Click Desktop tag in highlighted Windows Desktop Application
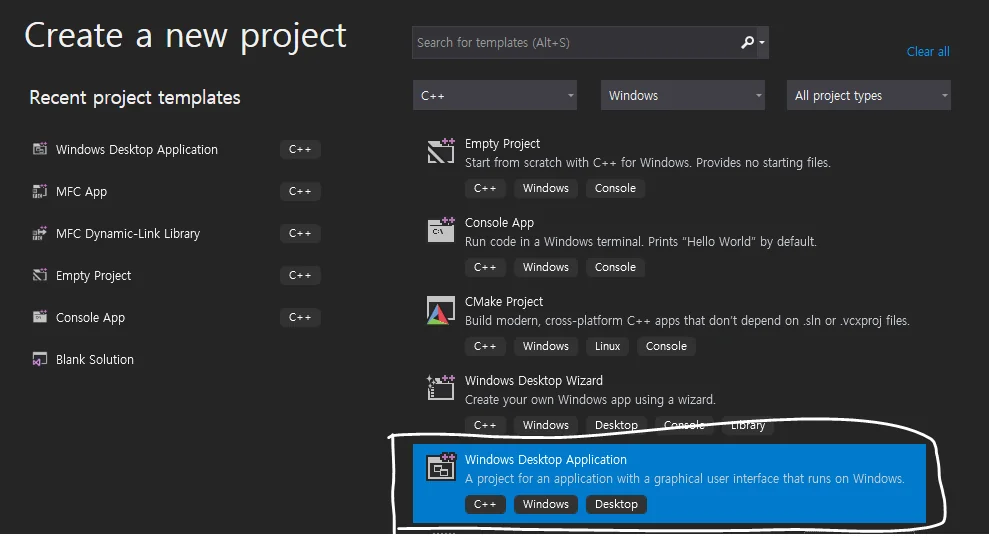Viewport: 989px width, 546px height. point(616,504)
